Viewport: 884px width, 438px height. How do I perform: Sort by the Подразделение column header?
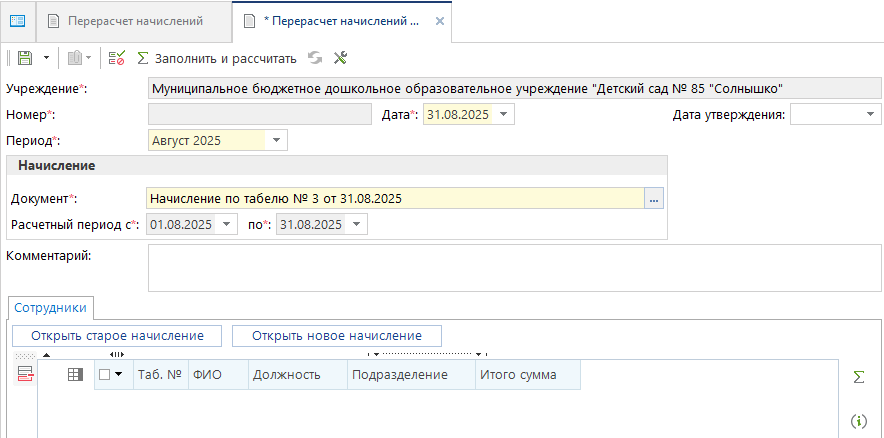pyautogui.click(x=412, y=375)
